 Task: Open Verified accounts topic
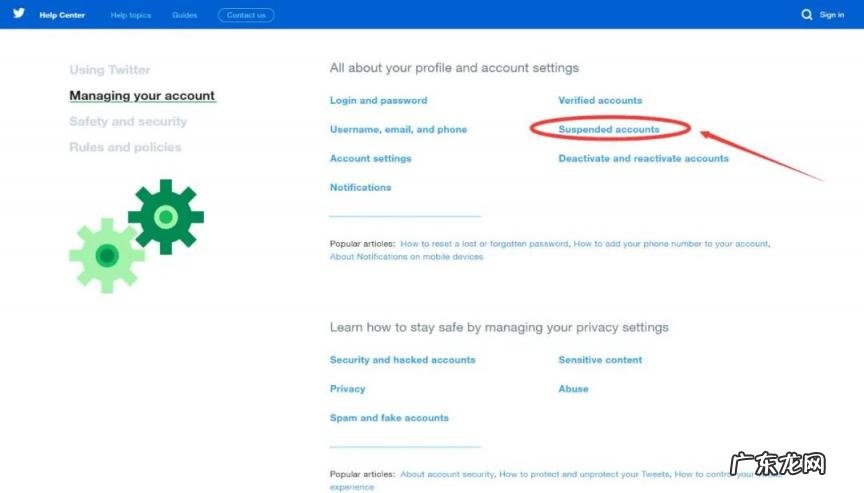click(x=600, y=101)
